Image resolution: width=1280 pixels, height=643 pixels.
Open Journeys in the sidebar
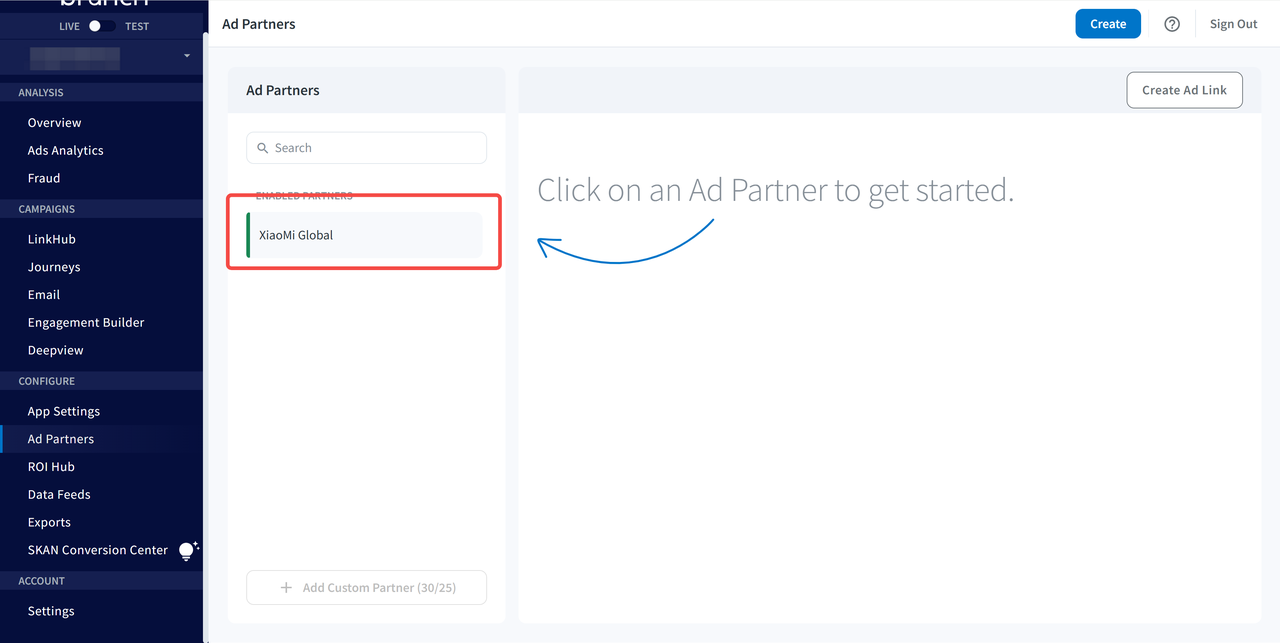pos(54,267)
